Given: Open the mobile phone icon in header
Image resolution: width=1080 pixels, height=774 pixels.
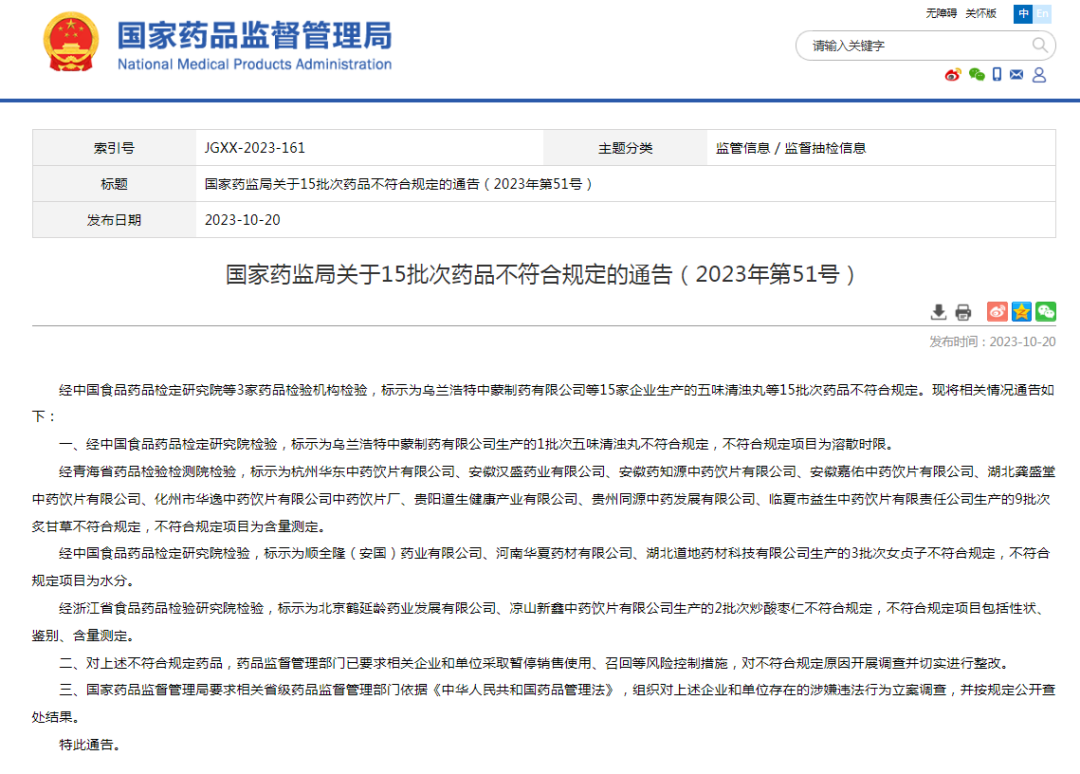Looking at the screenshot, I should [997, 74].
